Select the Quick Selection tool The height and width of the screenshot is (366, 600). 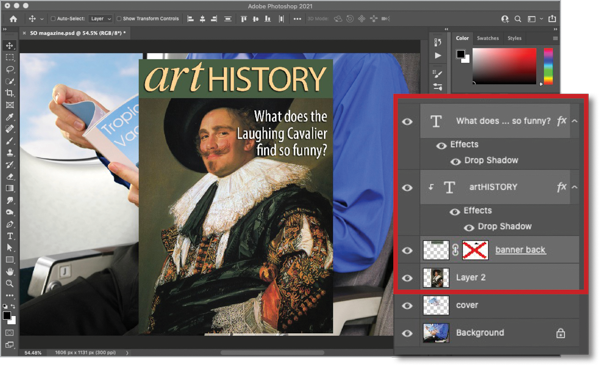tap(10, 81)
